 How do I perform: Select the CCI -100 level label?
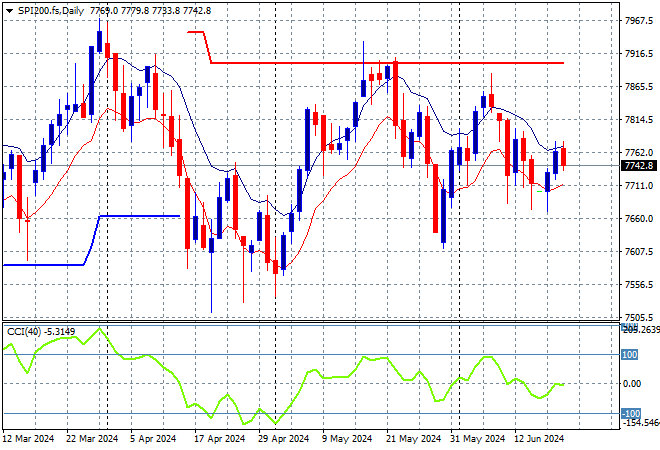[631, 413]
